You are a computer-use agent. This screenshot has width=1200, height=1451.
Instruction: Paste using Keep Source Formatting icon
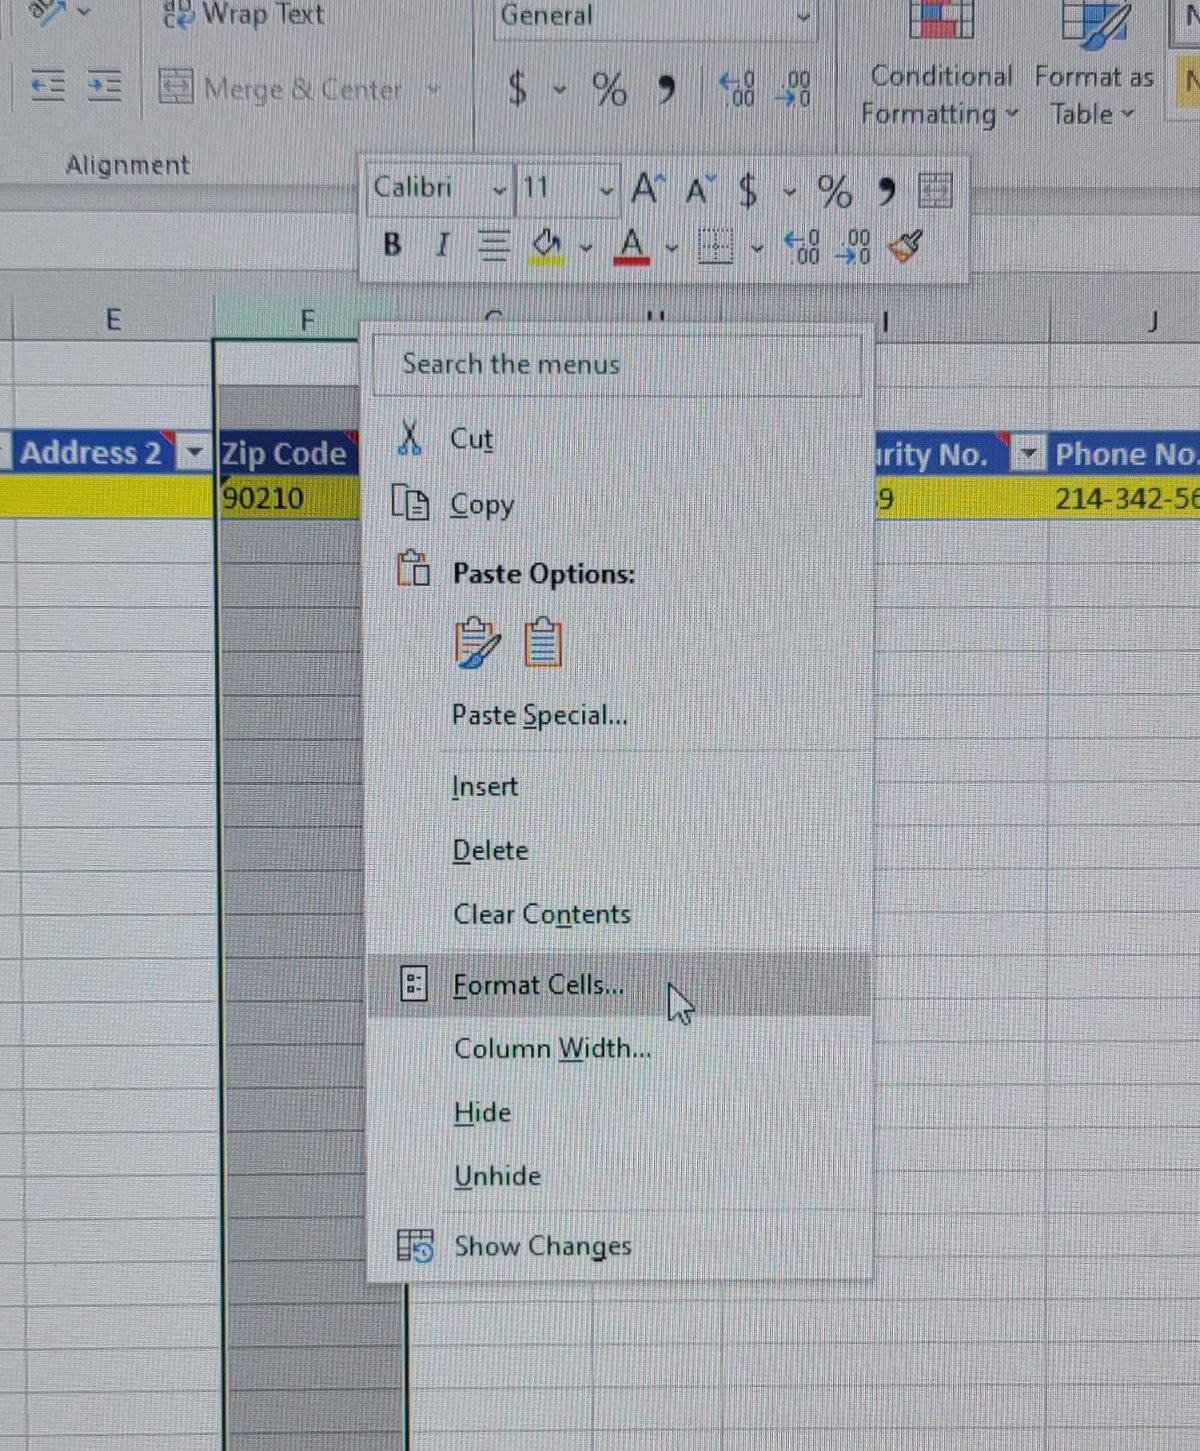[477, 642]
